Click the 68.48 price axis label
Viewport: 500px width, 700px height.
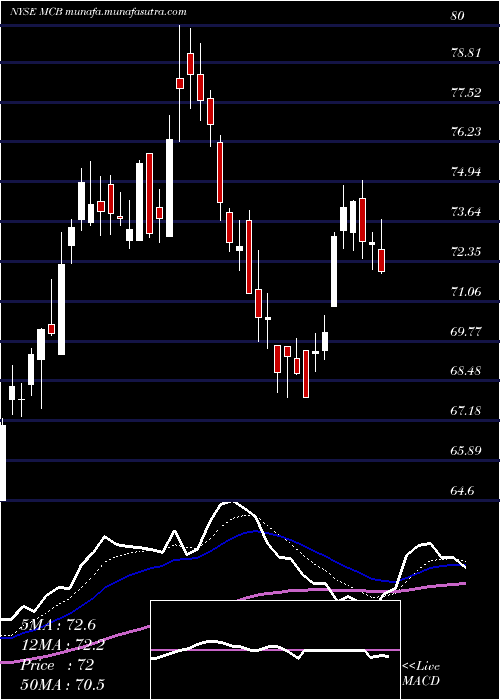pyautogui.click(x=466, y=371)
